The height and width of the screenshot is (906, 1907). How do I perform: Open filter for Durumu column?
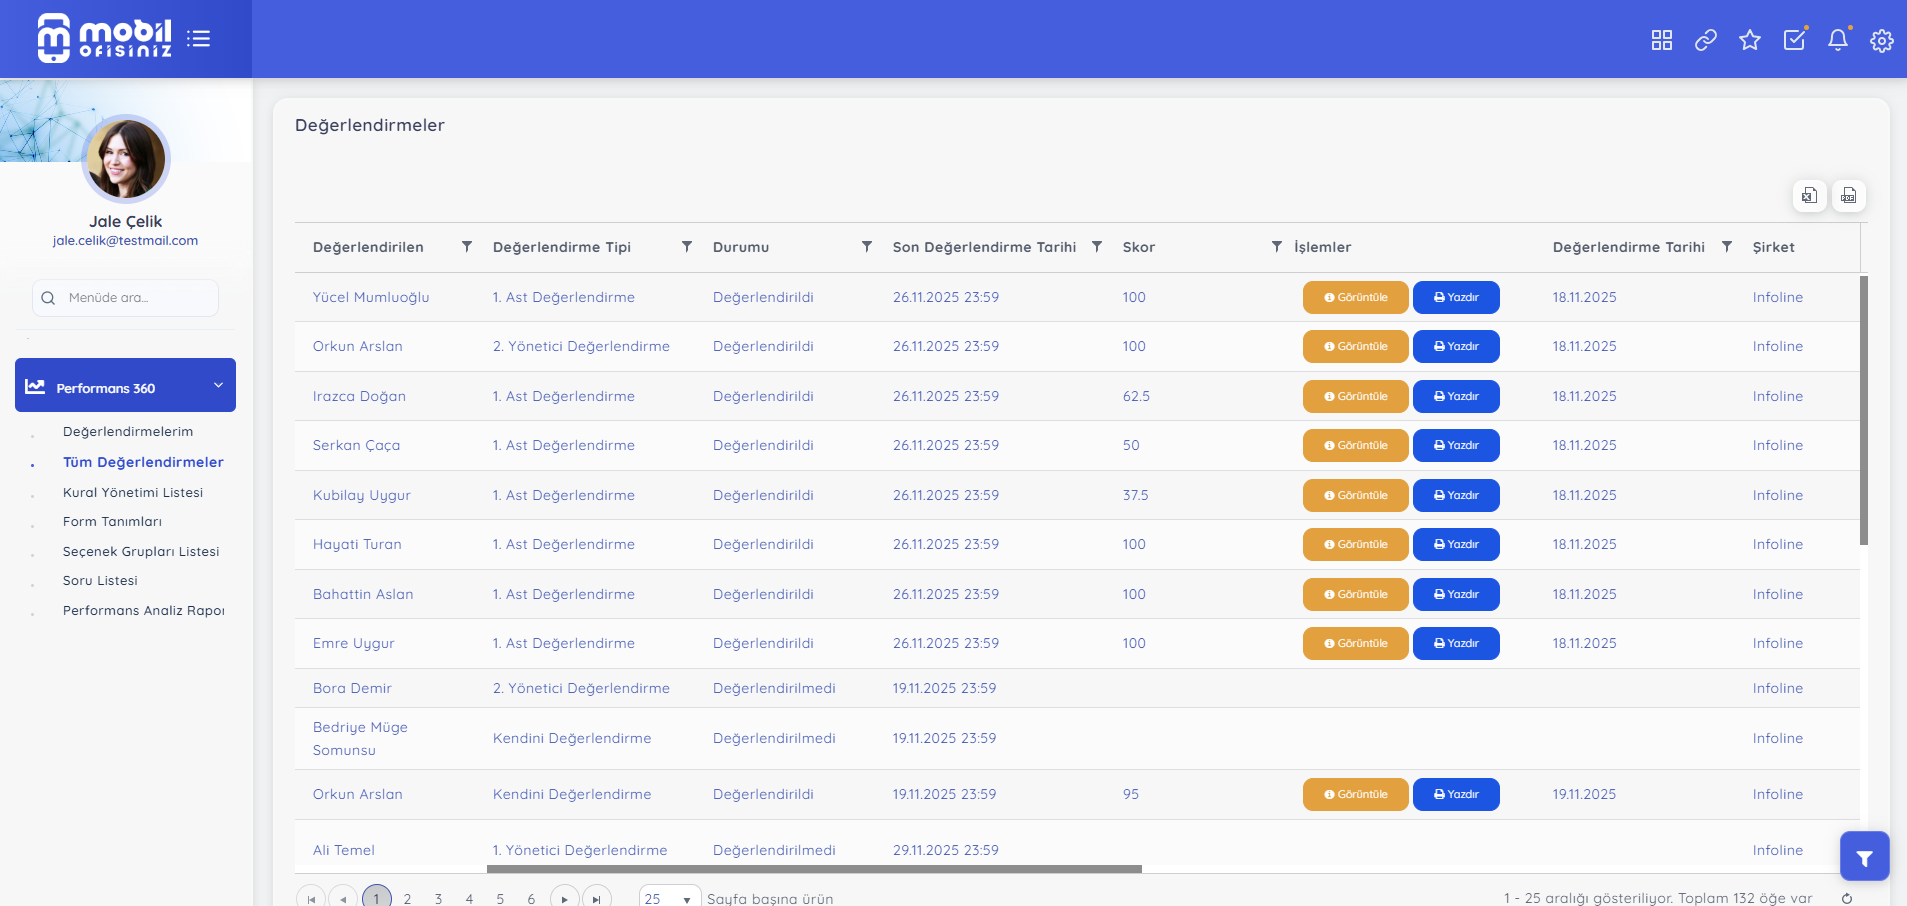866,247
